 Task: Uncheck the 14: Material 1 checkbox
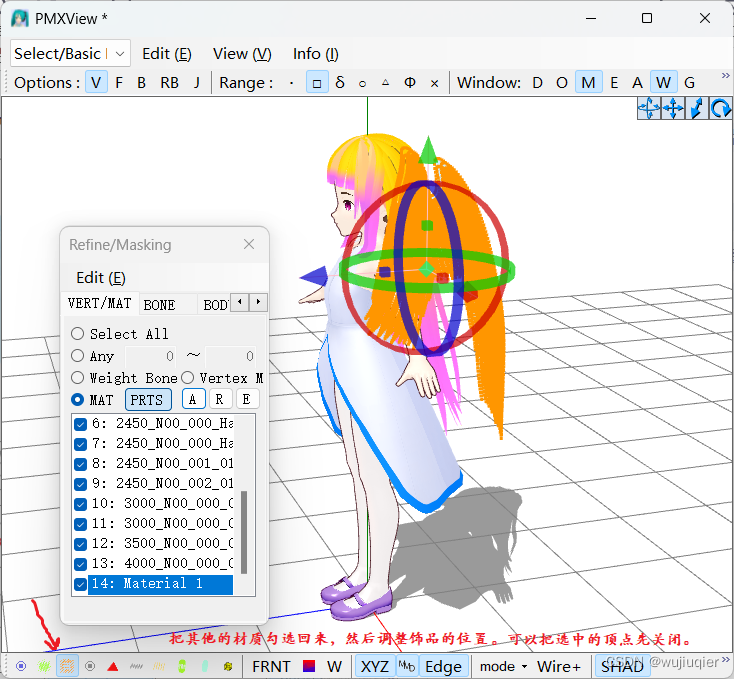81,584
